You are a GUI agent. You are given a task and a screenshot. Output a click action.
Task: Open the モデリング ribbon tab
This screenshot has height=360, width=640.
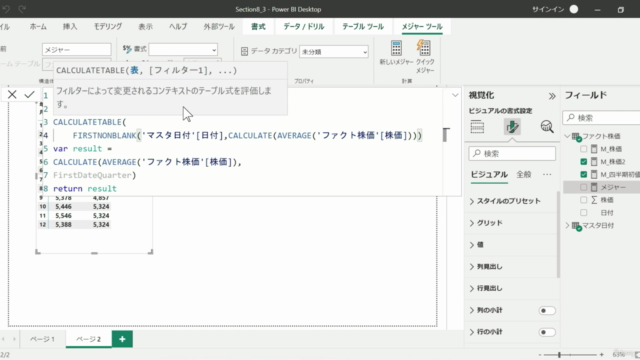point(108,27)
